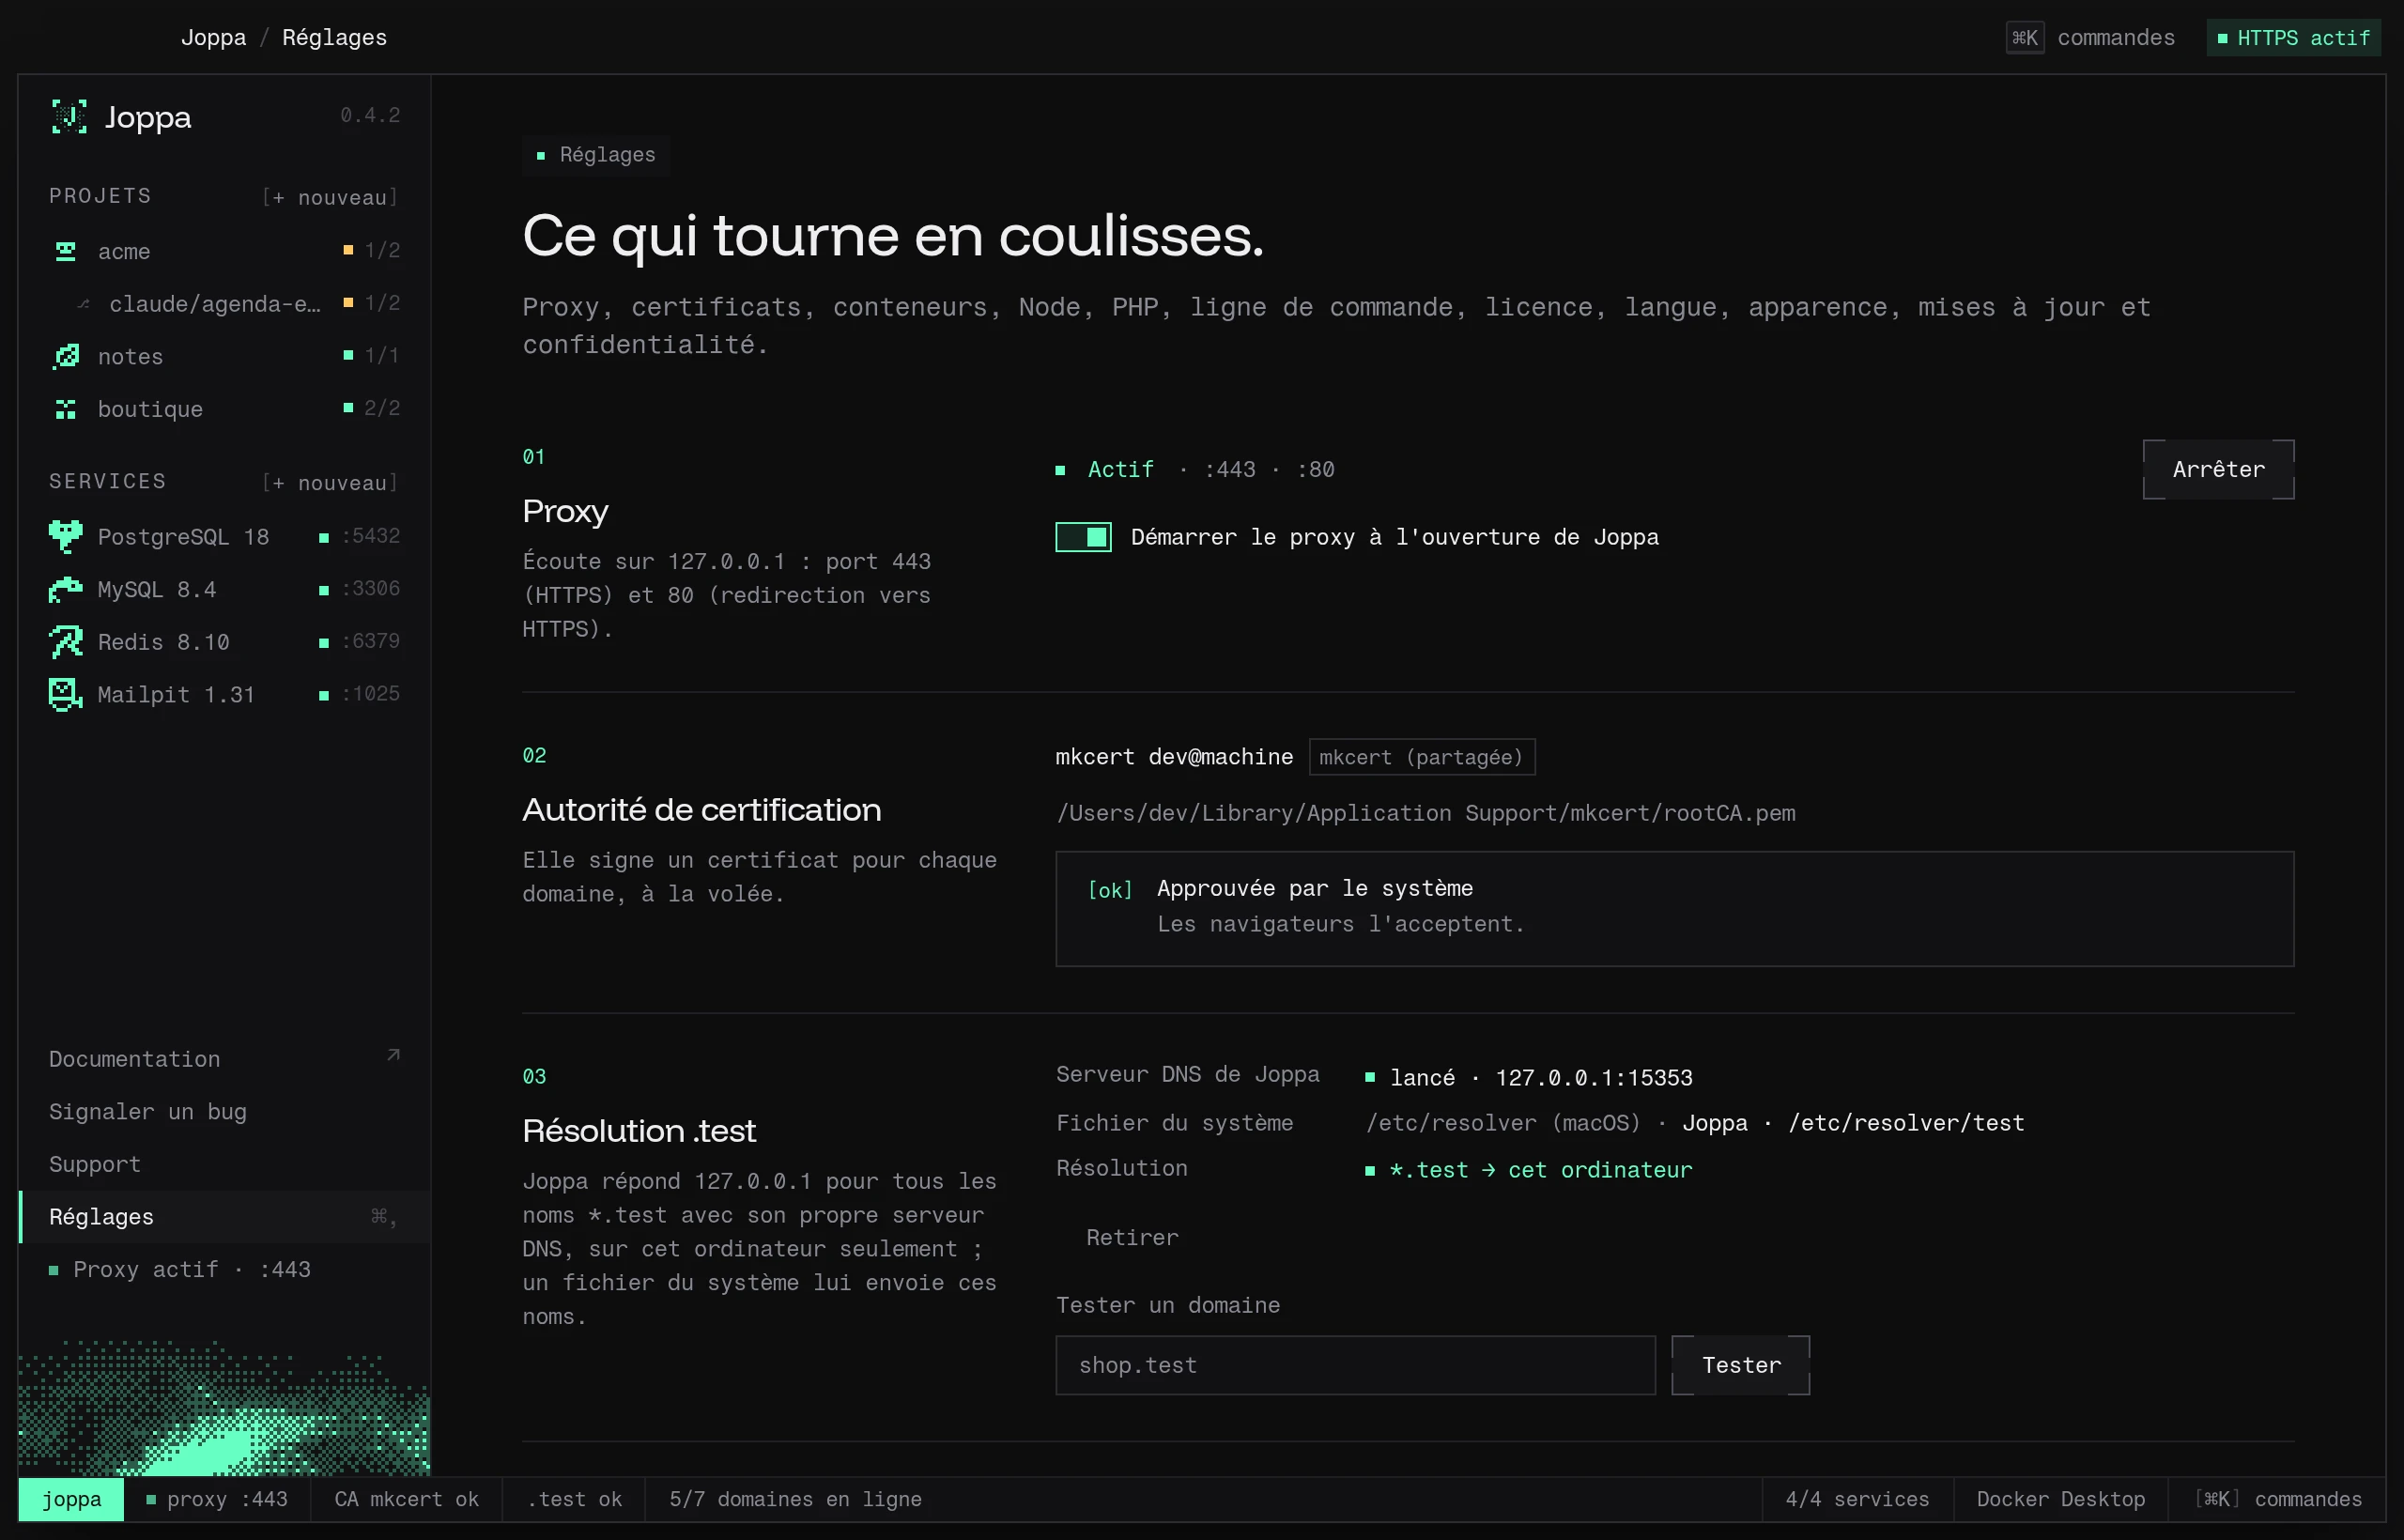Screen dimensions: 2404x1540
Task: Click Réglages in the breadcrumb
Action: tap(334, 38)
